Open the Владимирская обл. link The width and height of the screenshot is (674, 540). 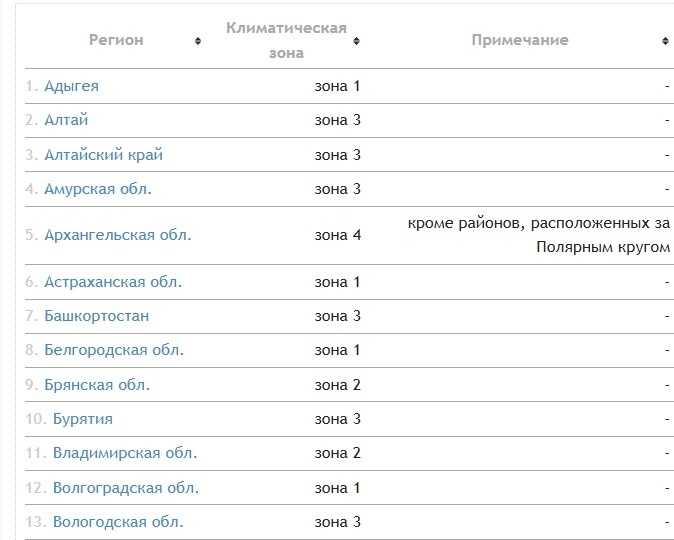(125, 453)
